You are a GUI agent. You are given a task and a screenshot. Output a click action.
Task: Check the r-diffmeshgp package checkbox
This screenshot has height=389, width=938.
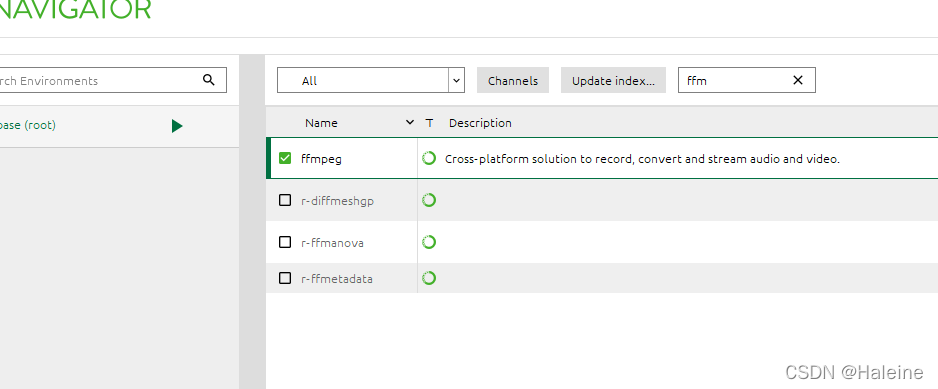285,200
